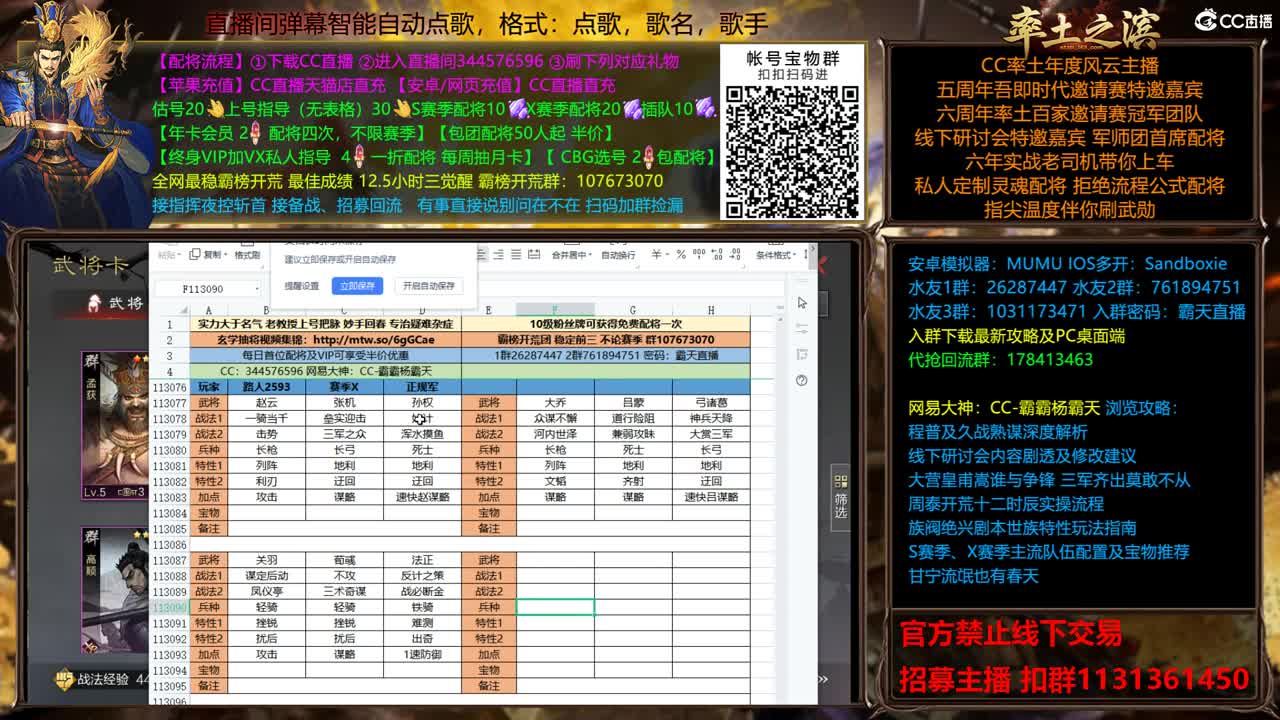Click cell containing 河内世泽

[555, 434]
